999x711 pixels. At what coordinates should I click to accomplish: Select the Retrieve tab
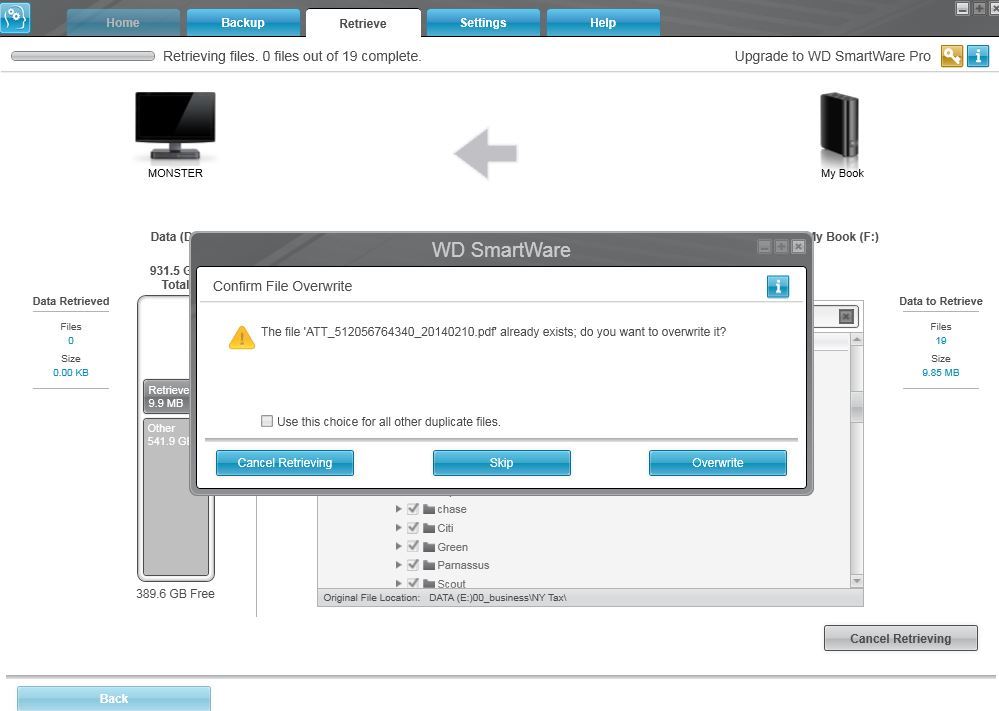point(363,24)
